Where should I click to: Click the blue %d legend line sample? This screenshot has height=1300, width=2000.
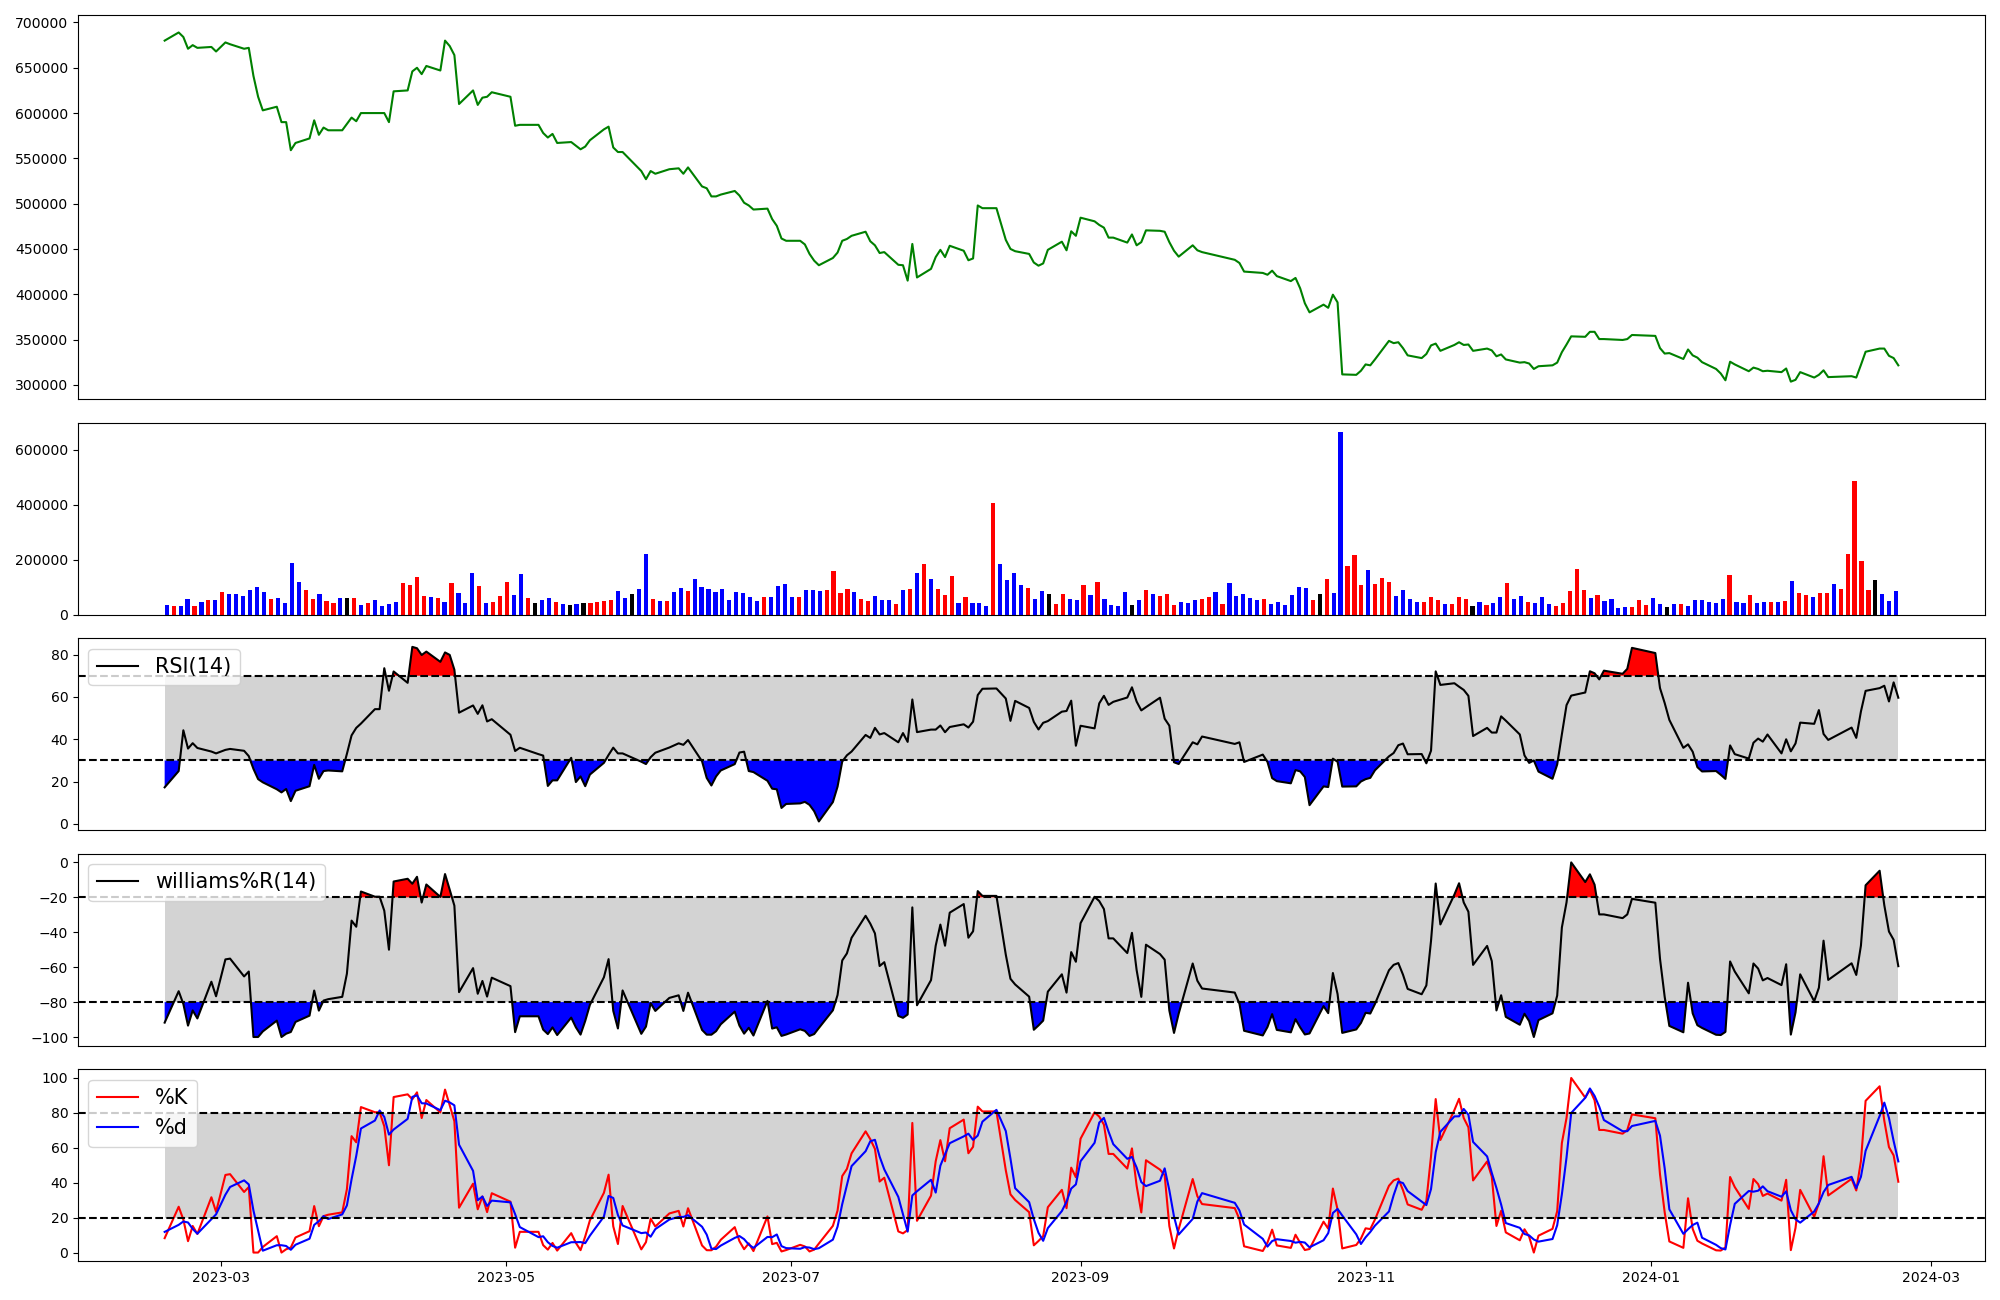(117, 1127)
